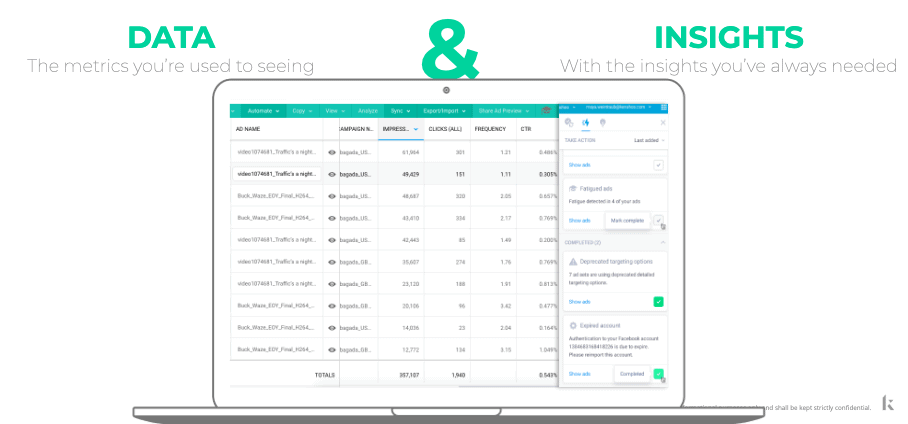This screenshot has width=908, height=424.
Task: Click the campaign name in the 35,607 impressions row
Action: [x=356, y=262]
